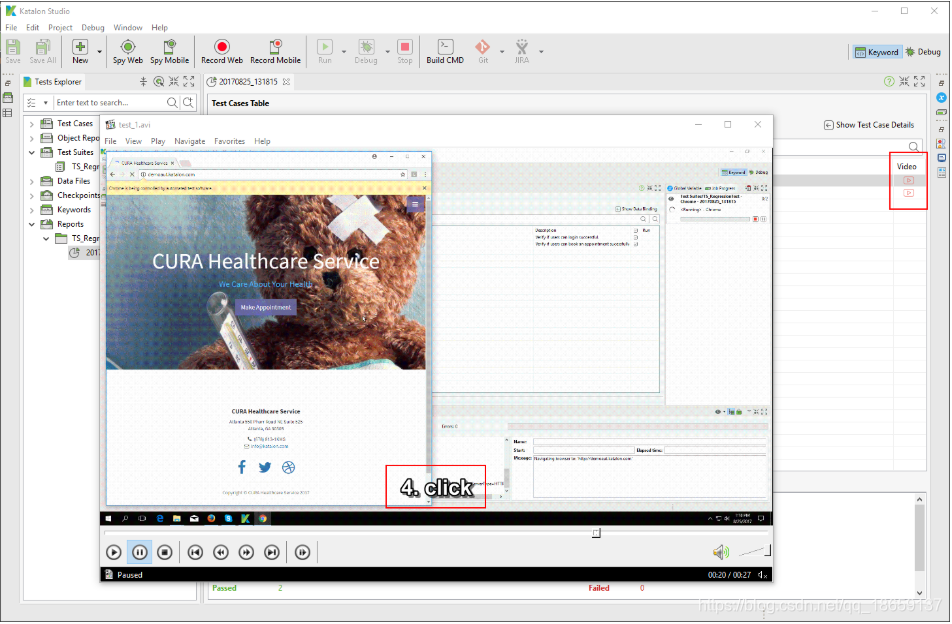The width and height of the screenshot is (952, 624).
Task: Open the Play menu in video player
Action: click(158, 141)
